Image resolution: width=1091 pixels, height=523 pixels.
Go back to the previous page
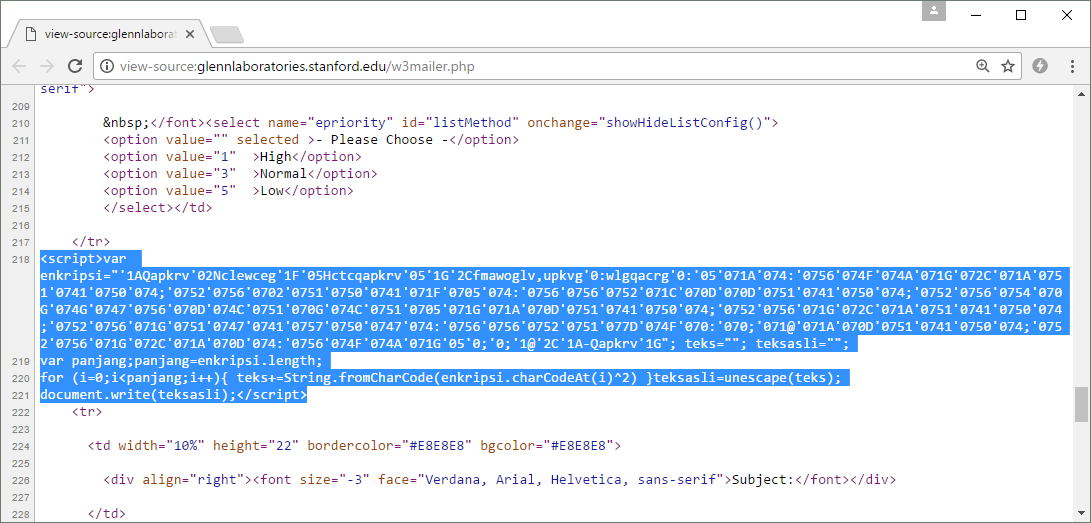click(x=19, y=66)
